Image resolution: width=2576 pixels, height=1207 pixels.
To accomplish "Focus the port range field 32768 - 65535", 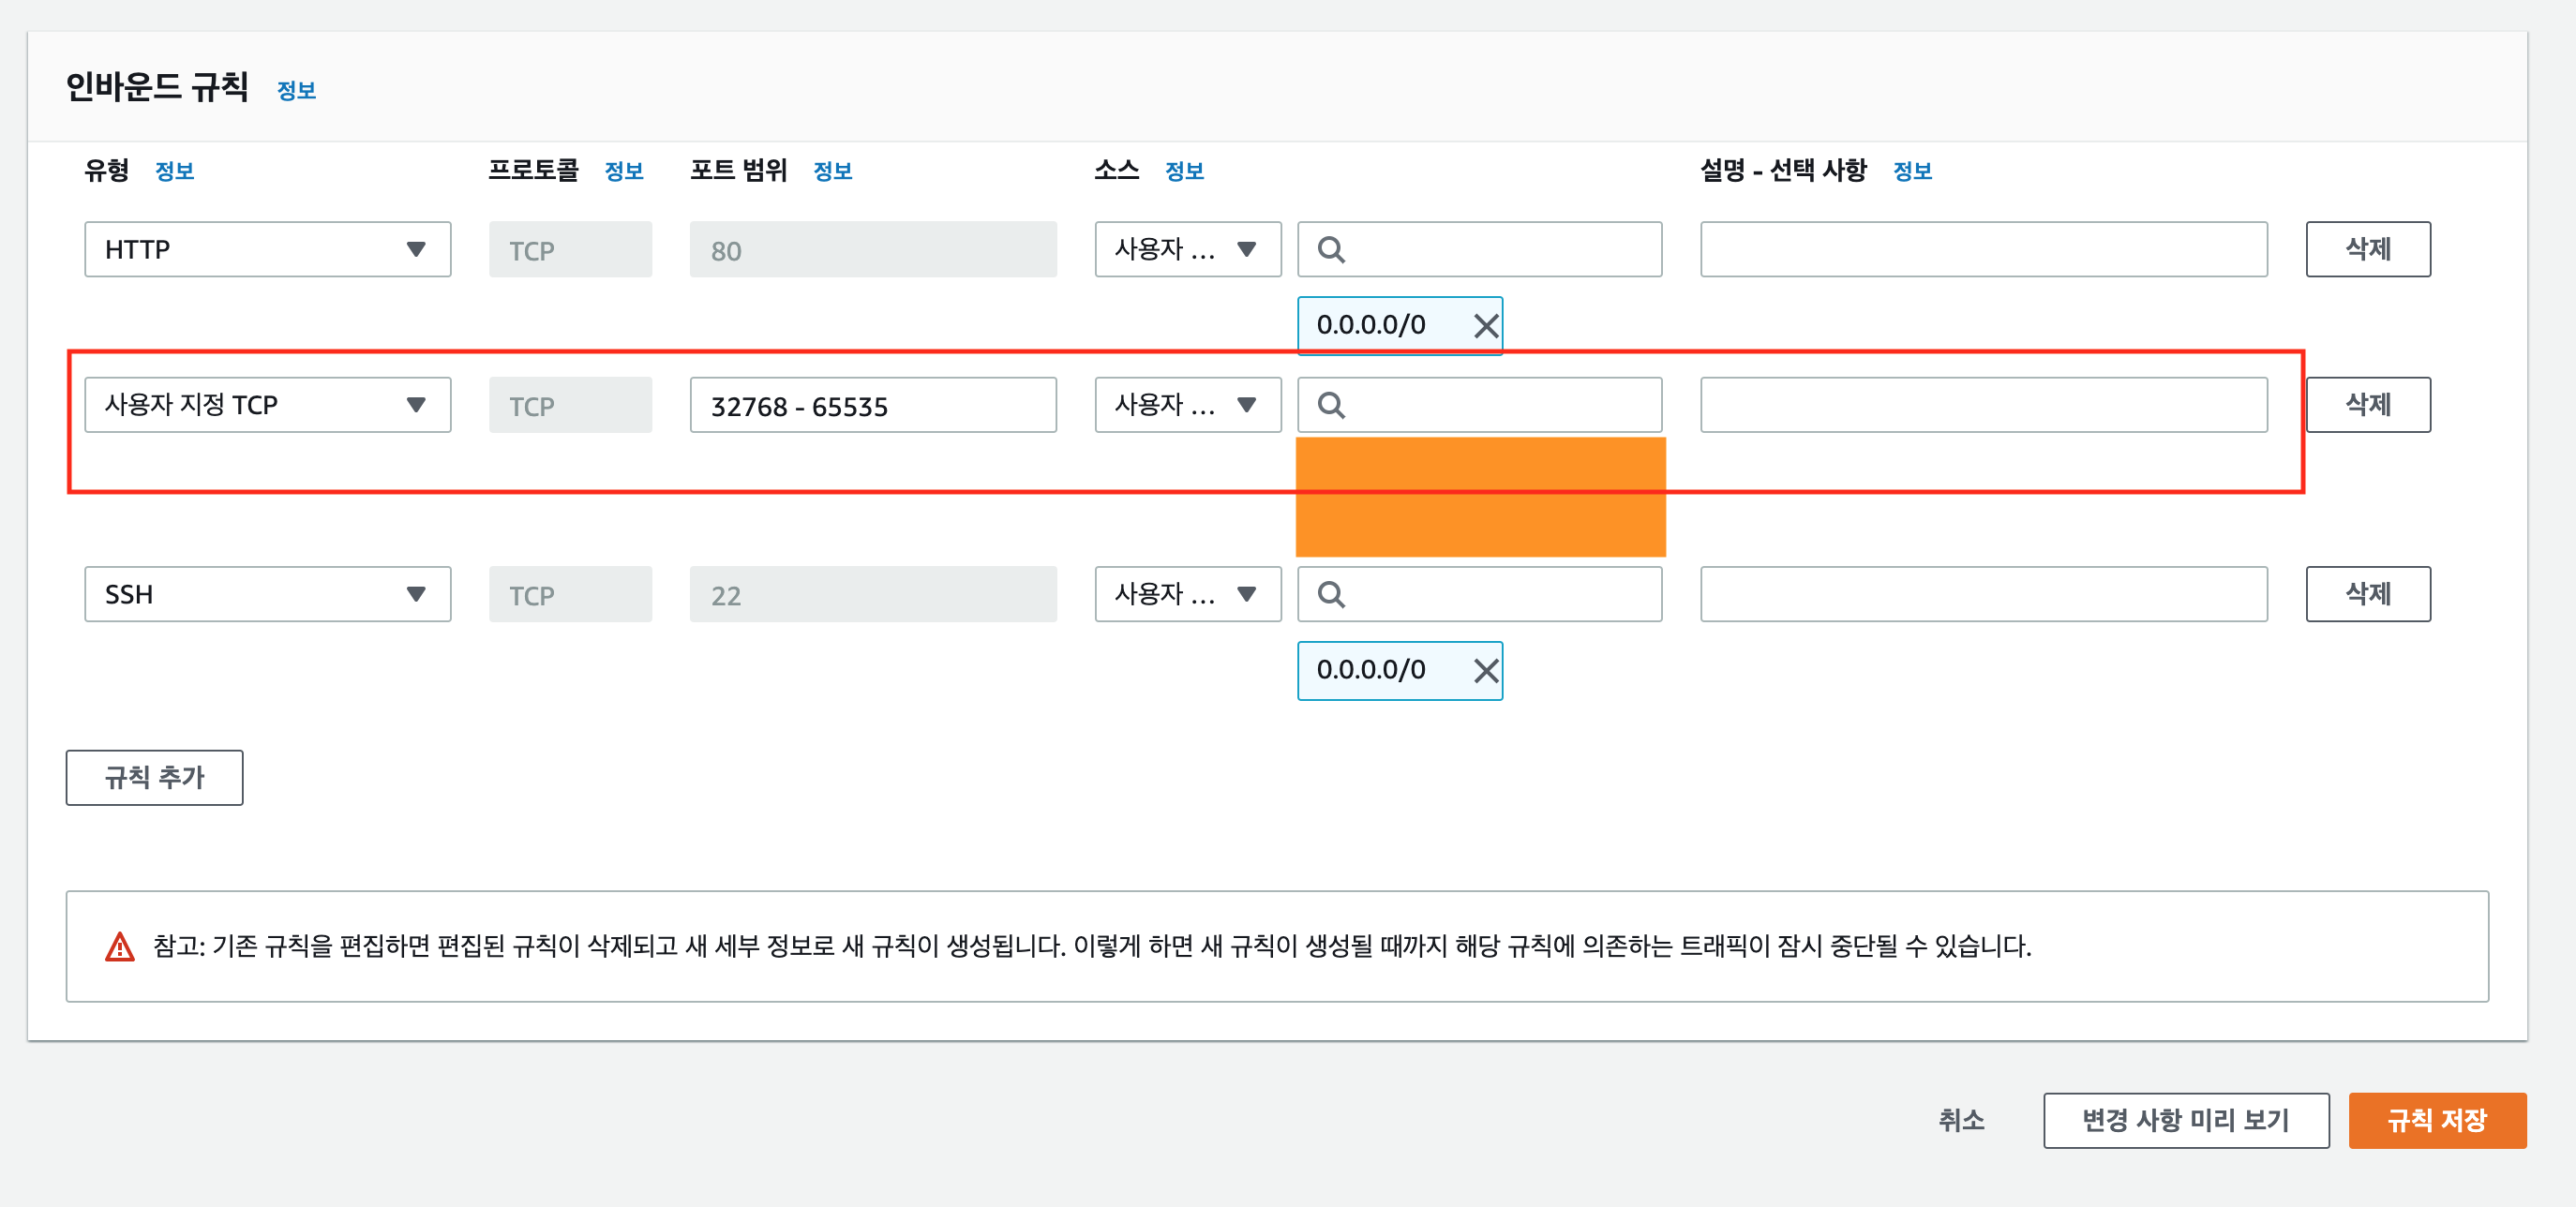I will click(872, 406).
